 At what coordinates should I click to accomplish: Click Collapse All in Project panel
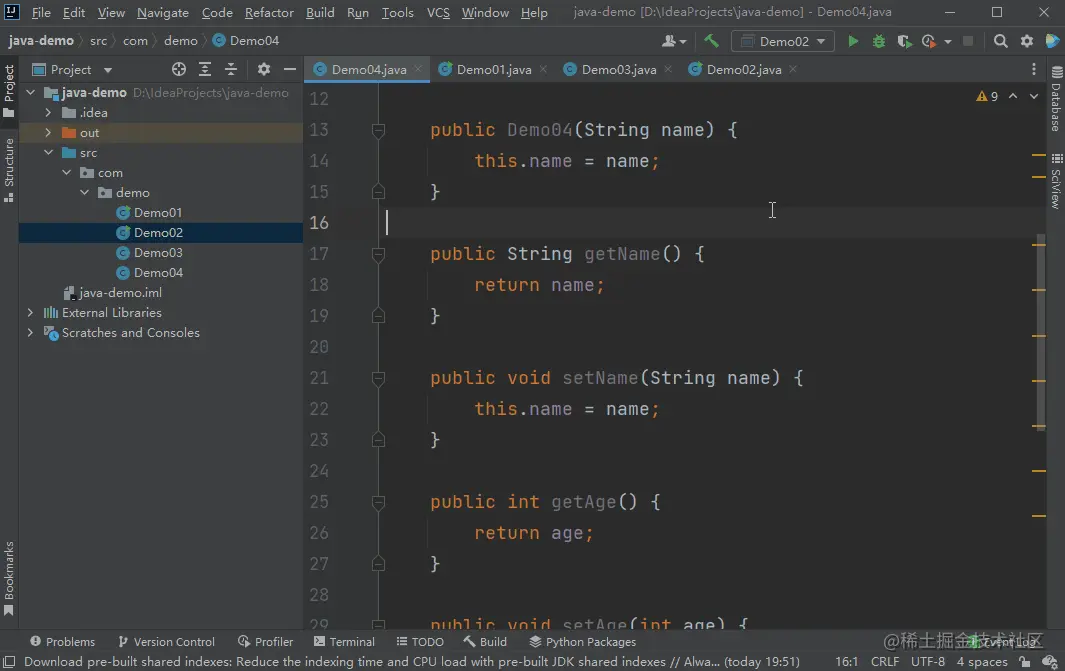[231, 69]
